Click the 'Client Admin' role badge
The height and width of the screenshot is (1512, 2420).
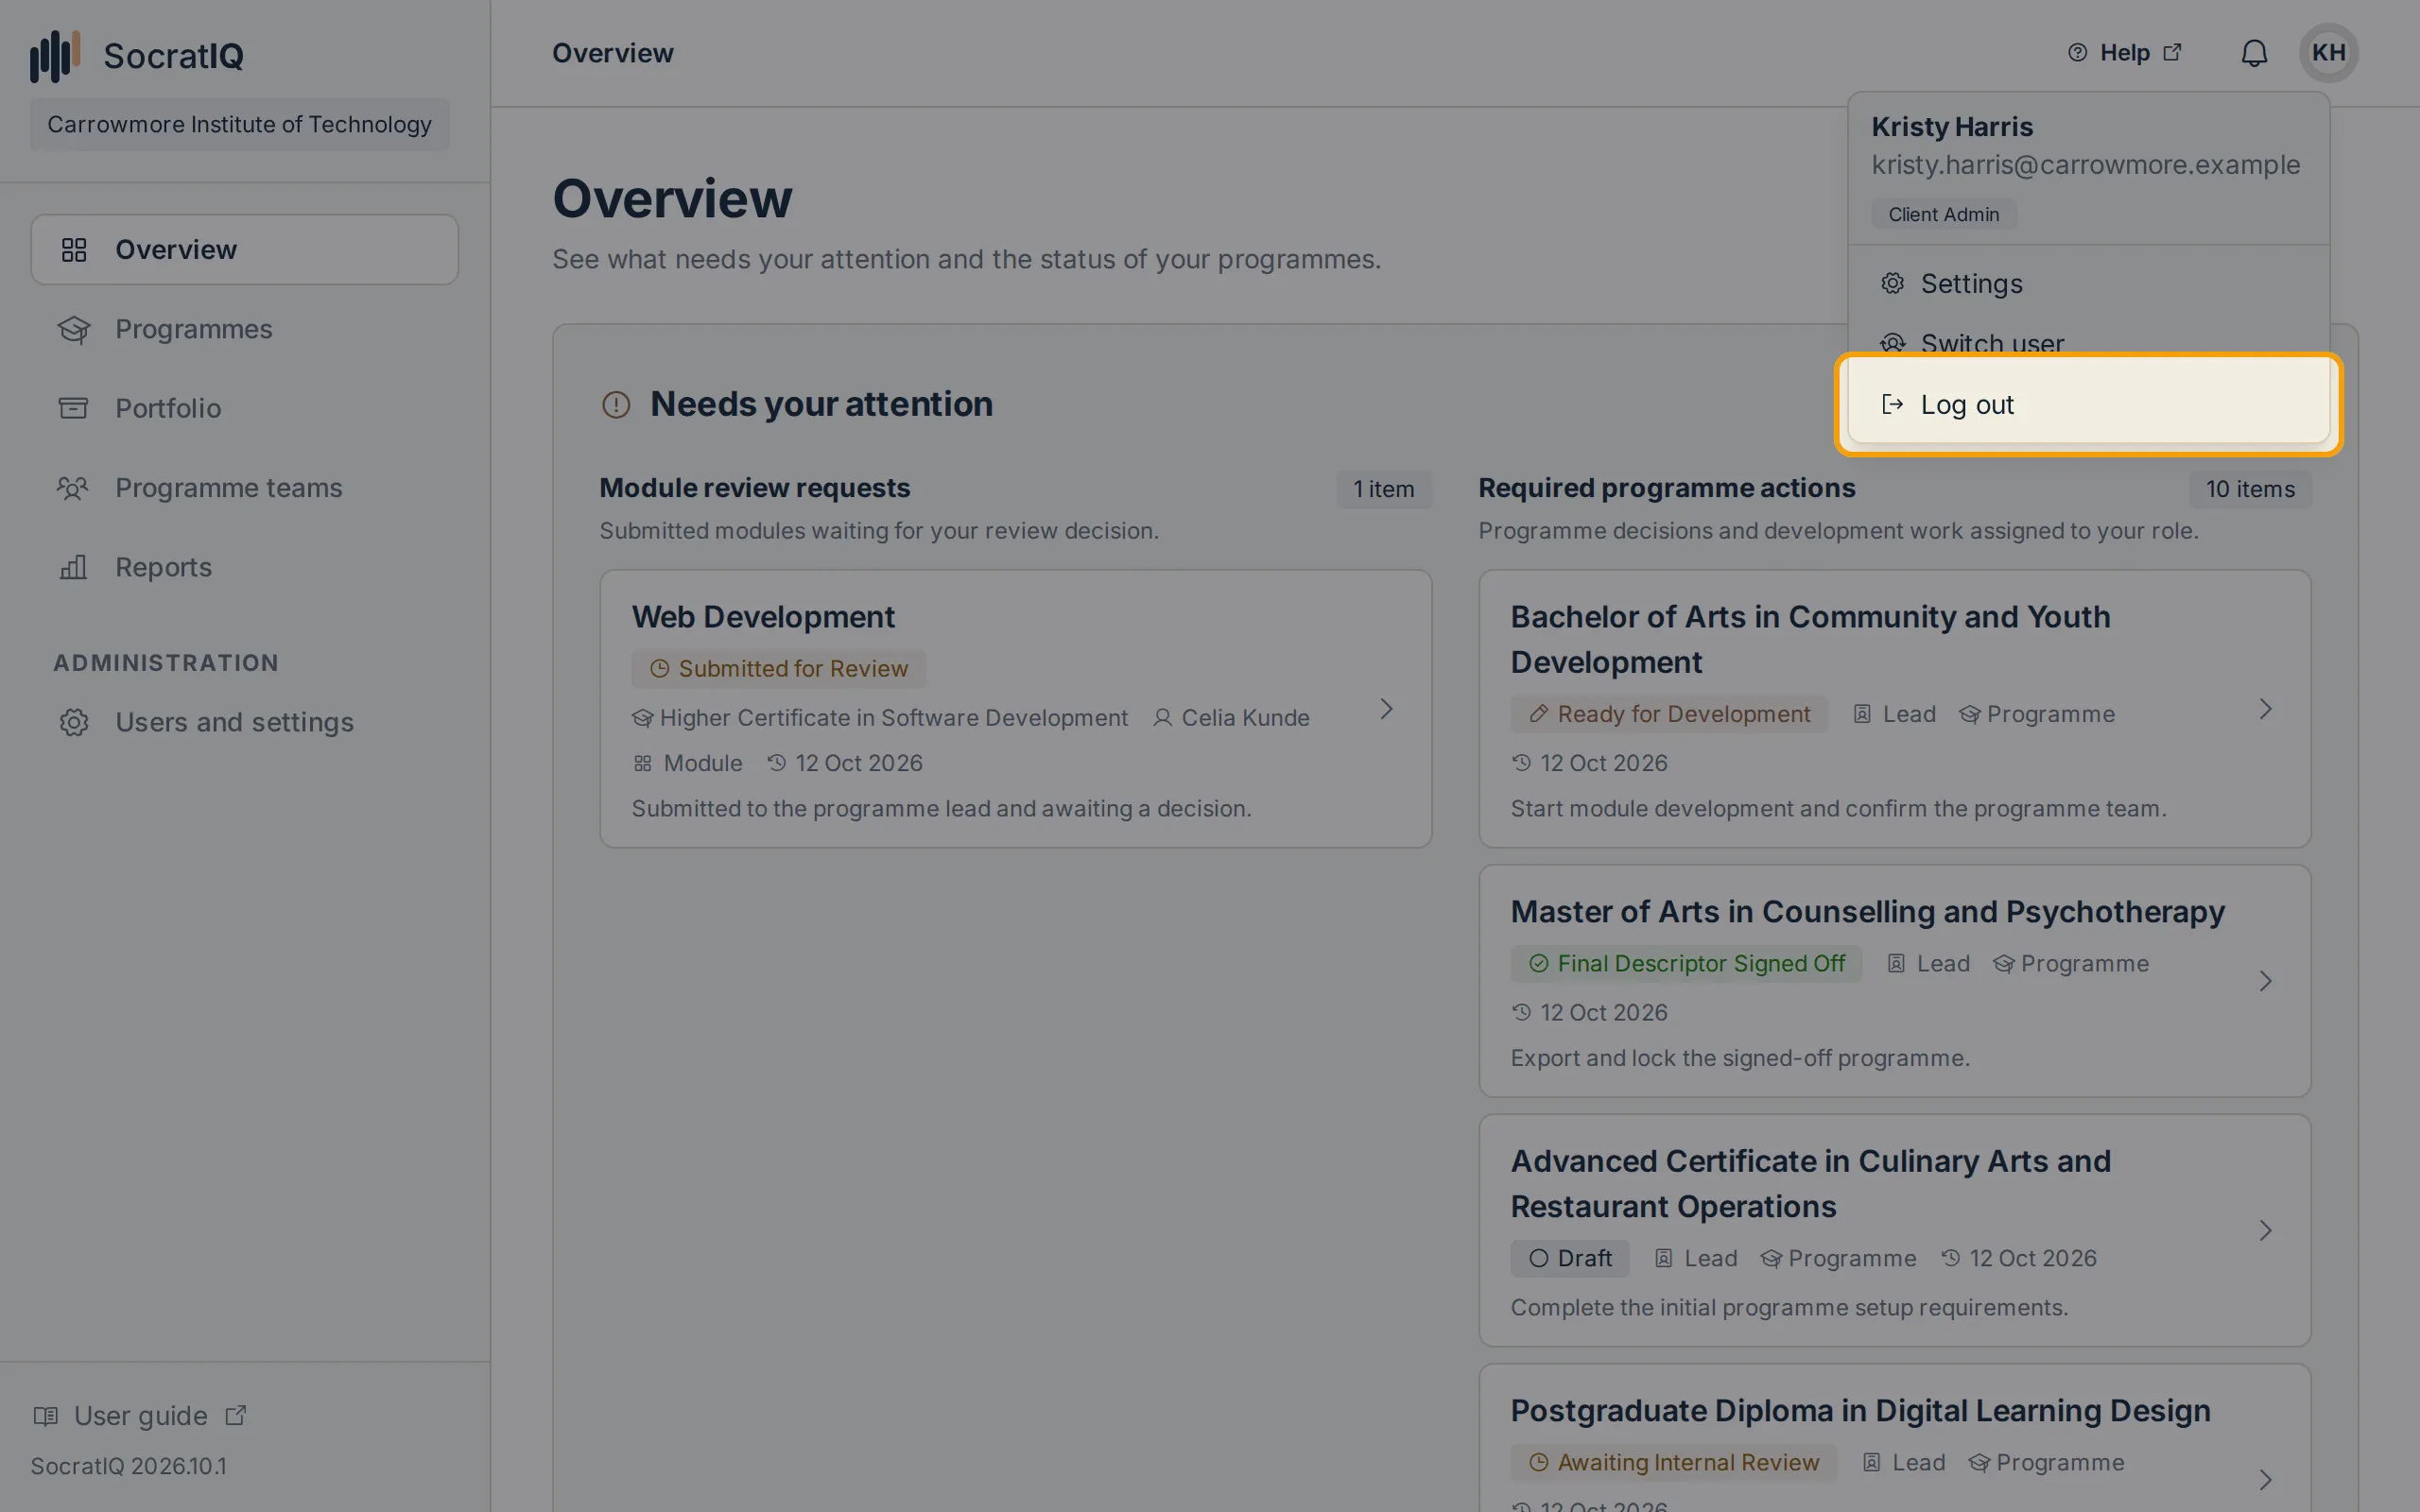pyautogui.click(x=1943, y=214)
